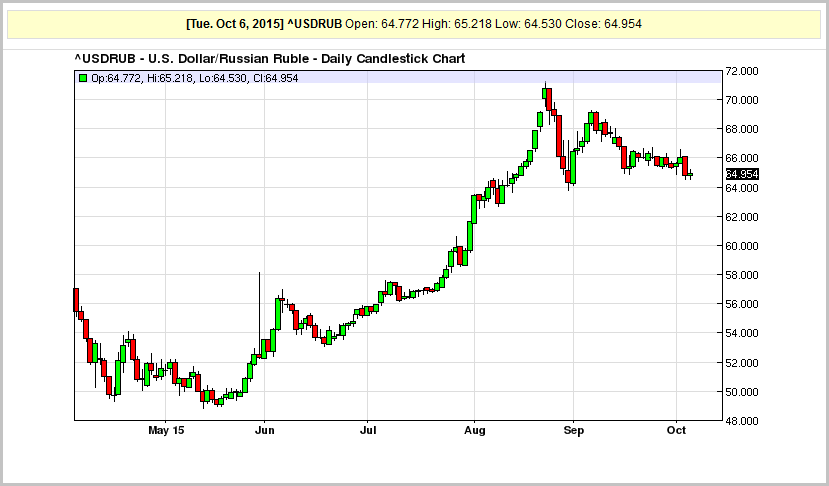
Task: Click the 66.000 y-axis label
Action: tap(743, 158)
